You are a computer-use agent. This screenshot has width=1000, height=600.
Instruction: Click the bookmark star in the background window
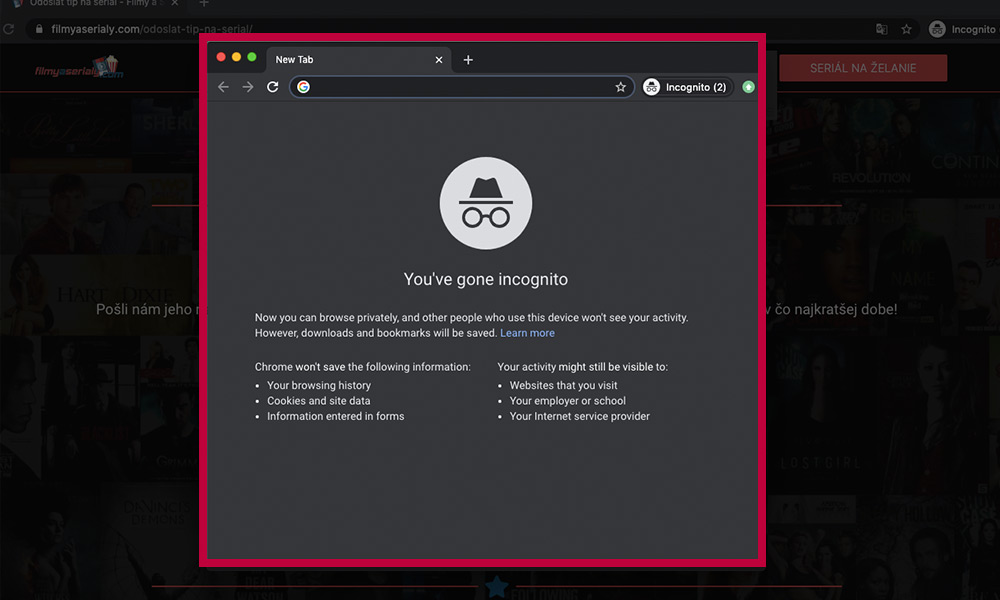pyautogui.click(x=906, y=29)
